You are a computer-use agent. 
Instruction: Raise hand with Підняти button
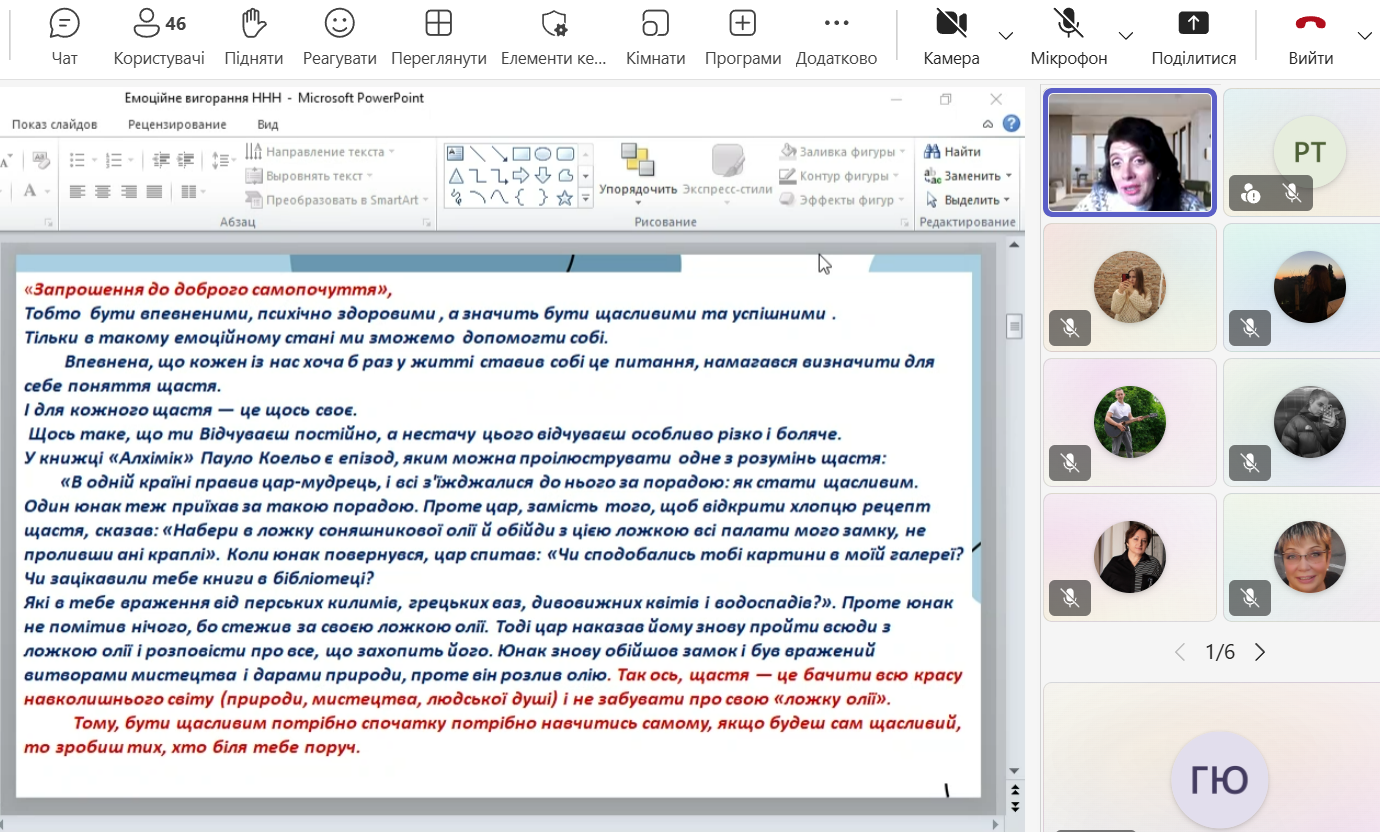tap(254, 38)
